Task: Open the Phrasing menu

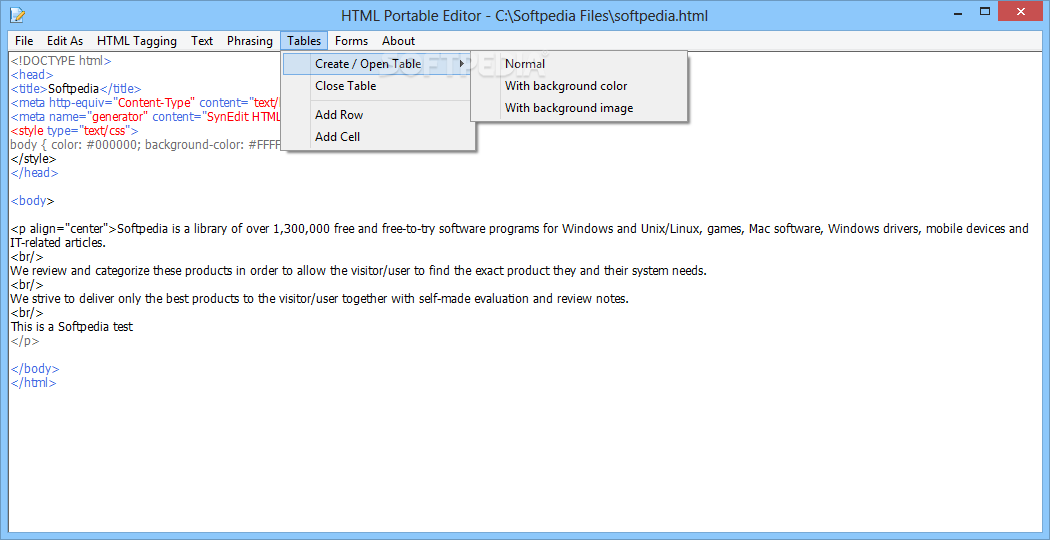Action: click(x=250, y=41)
